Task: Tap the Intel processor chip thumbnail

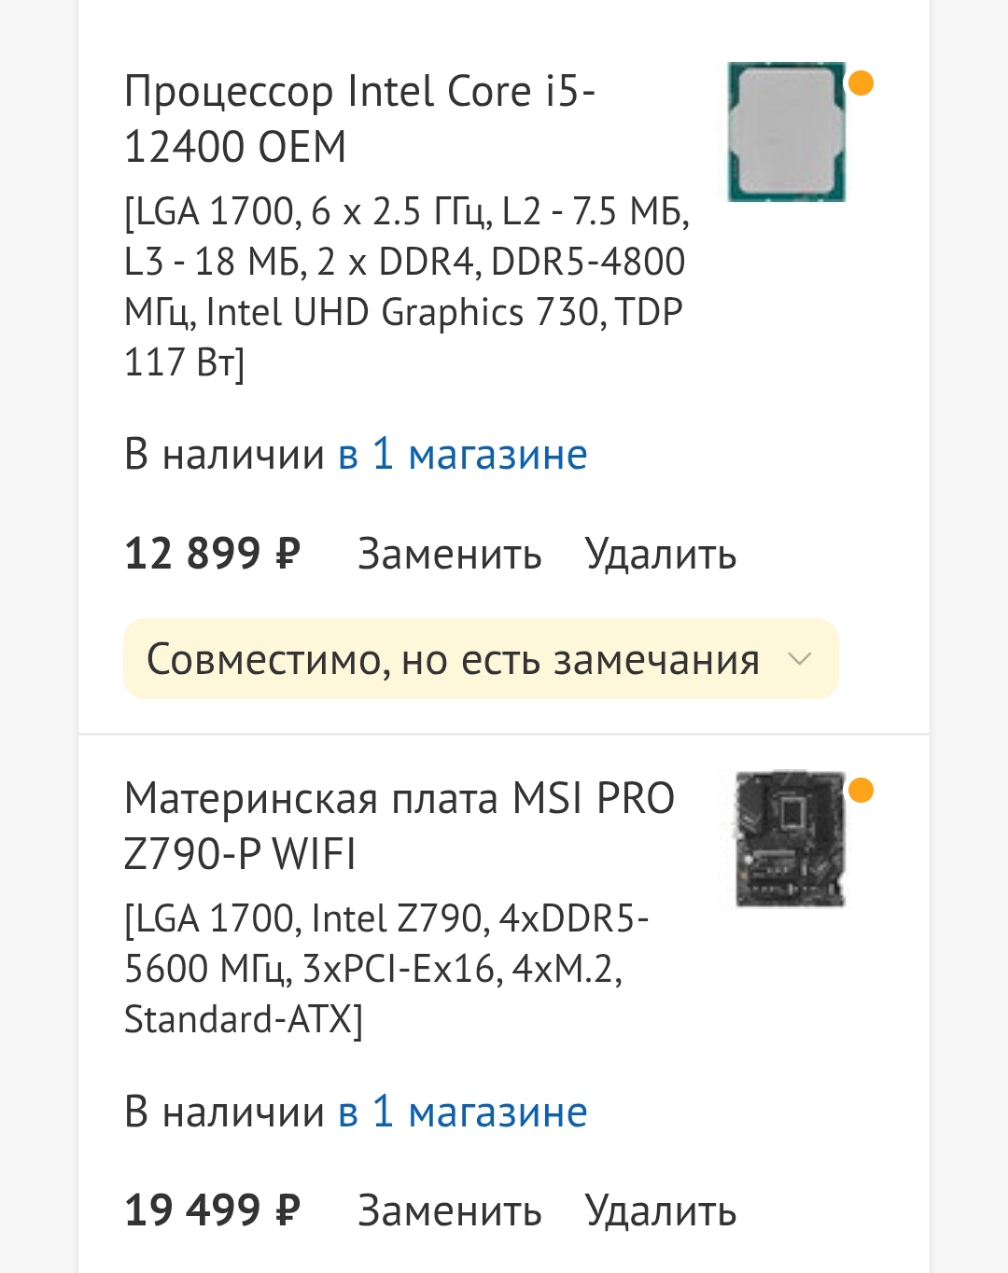Action: click(x=786, y=132)
